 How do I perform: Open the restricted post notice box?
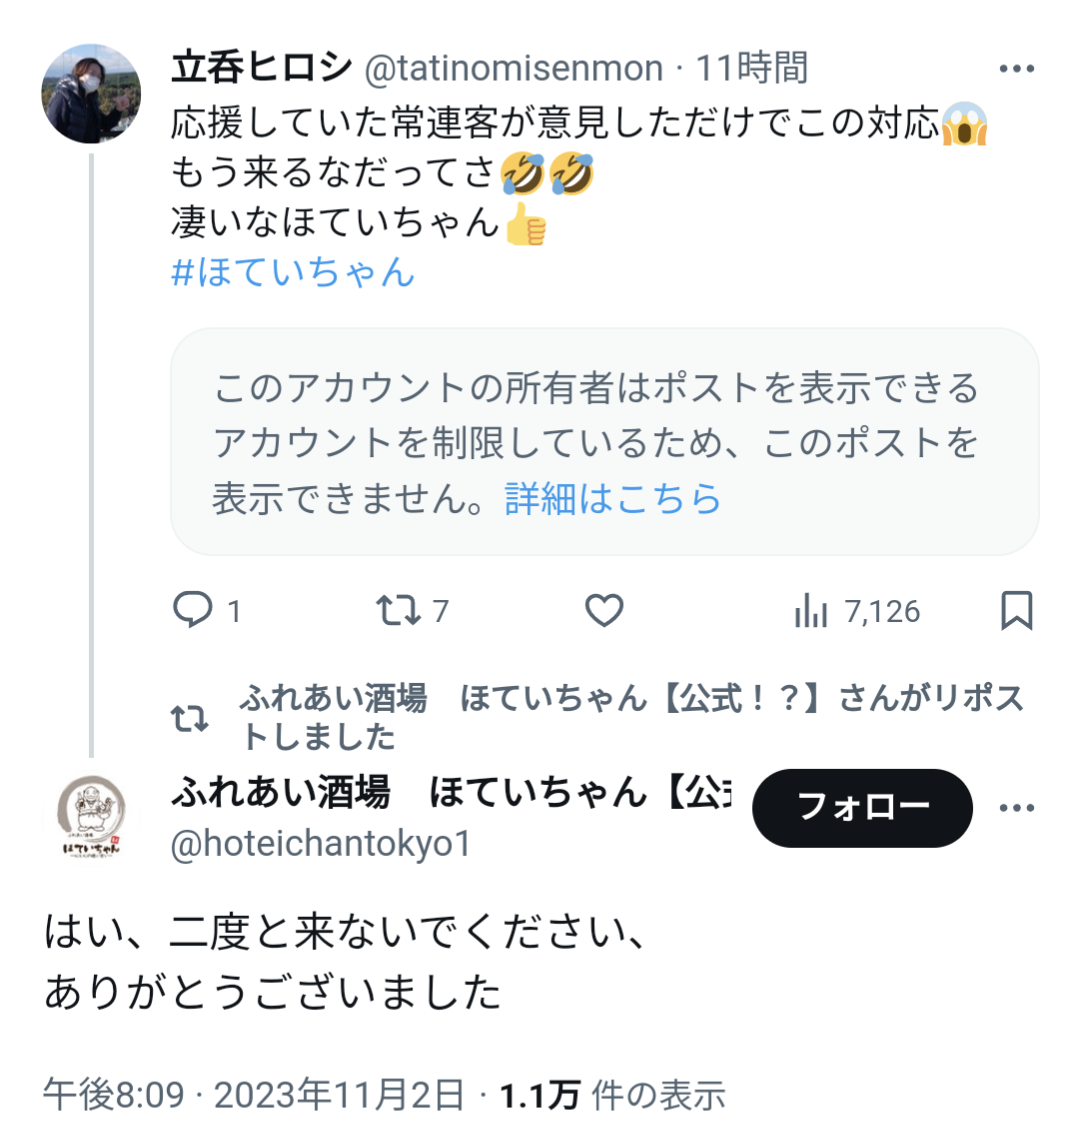604,442
